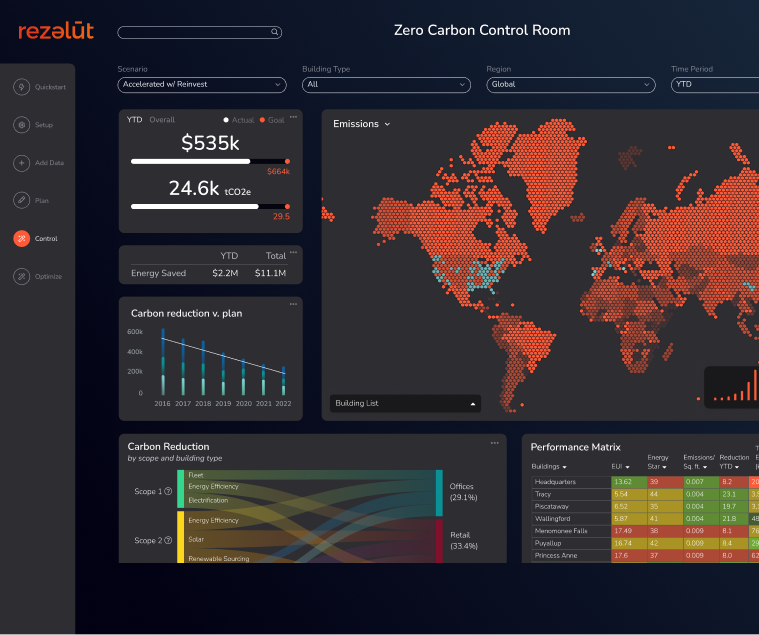The height and width of the screenshot is (635, 759).
Task: Click the Scope 1 help icon
Action: pos(168,492)
